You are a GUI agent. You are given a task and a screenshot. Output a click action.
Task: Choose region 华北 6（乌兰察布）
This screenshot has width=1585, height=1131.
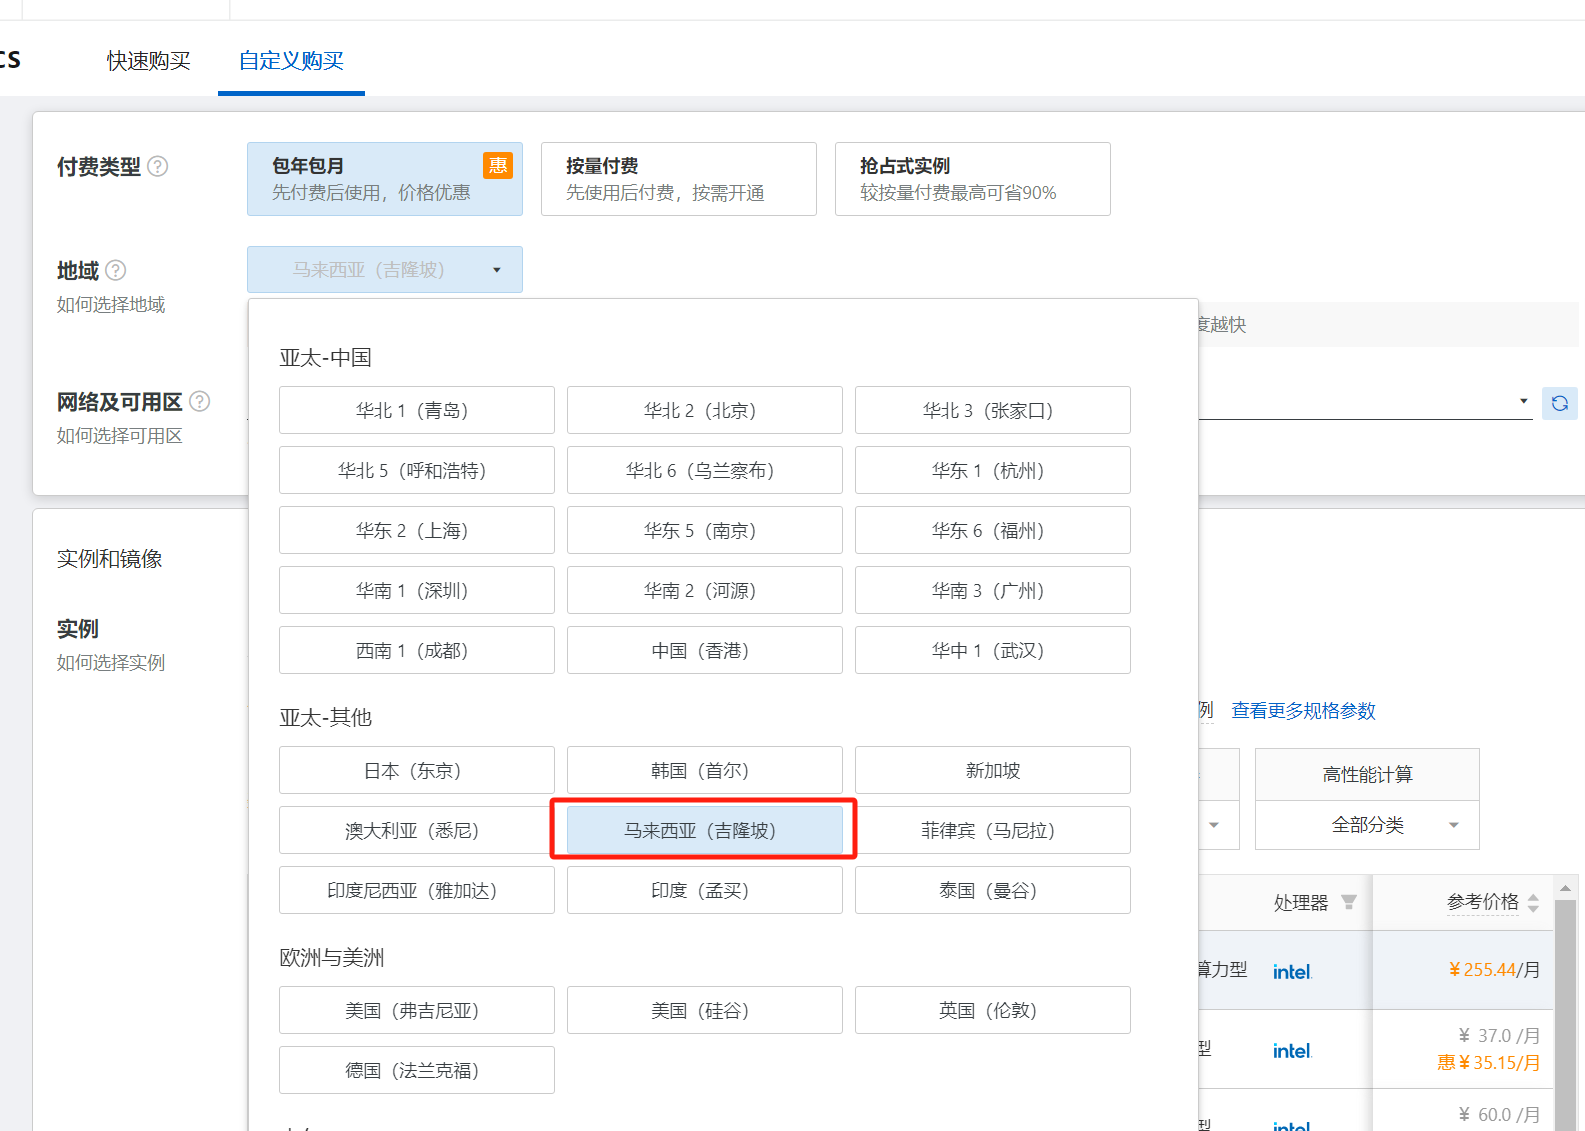click(705, 470)
